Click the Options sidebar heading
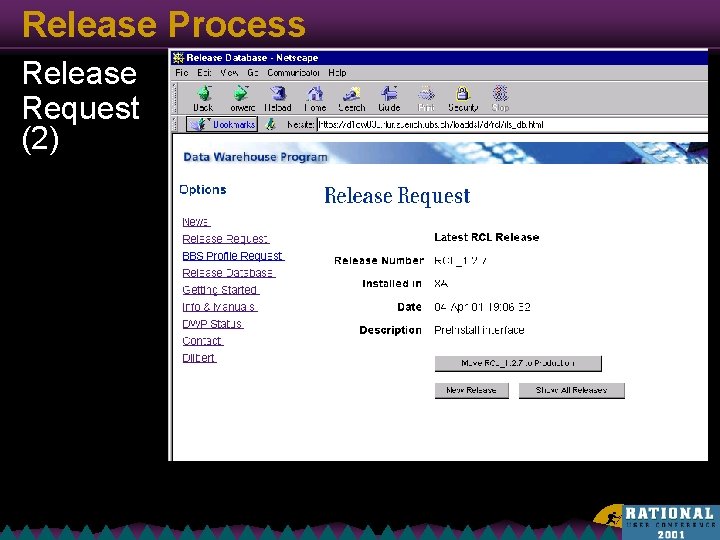The width and height of the screenshot is (720, 540). pyautogui.click(x=202, y=190)
